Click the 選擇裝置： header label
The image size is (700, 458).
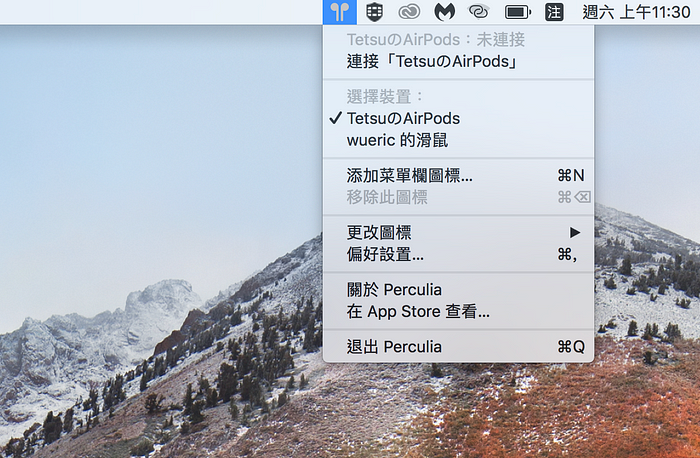(x=385, y=96)
